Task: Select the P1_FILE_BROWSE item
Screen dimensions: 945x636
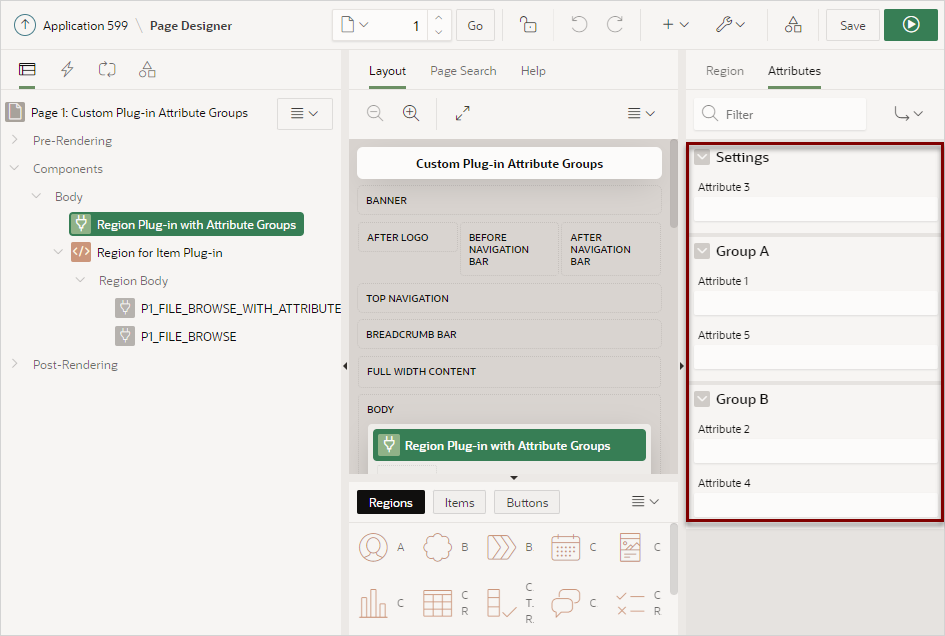Action: (188, 336)
